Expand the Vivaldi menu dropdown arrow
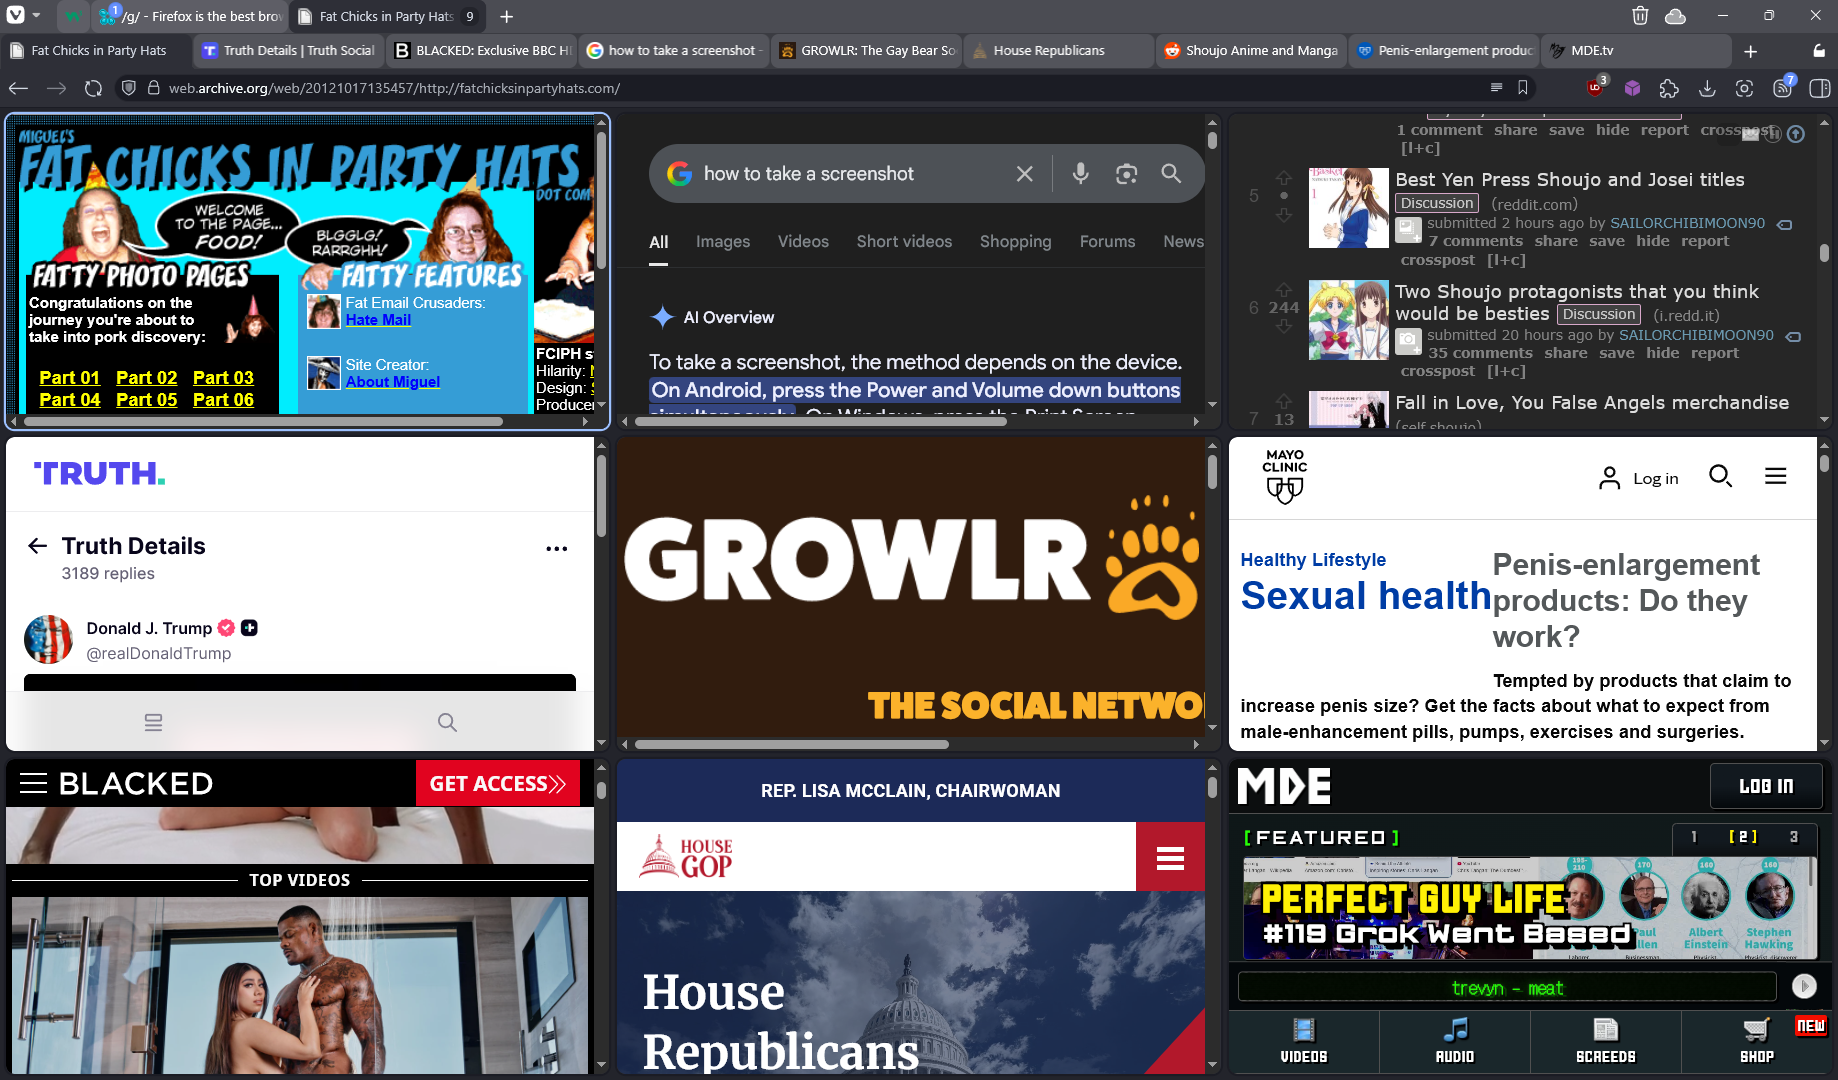Screen dimensions: 1838x1080 coord(37,15)
